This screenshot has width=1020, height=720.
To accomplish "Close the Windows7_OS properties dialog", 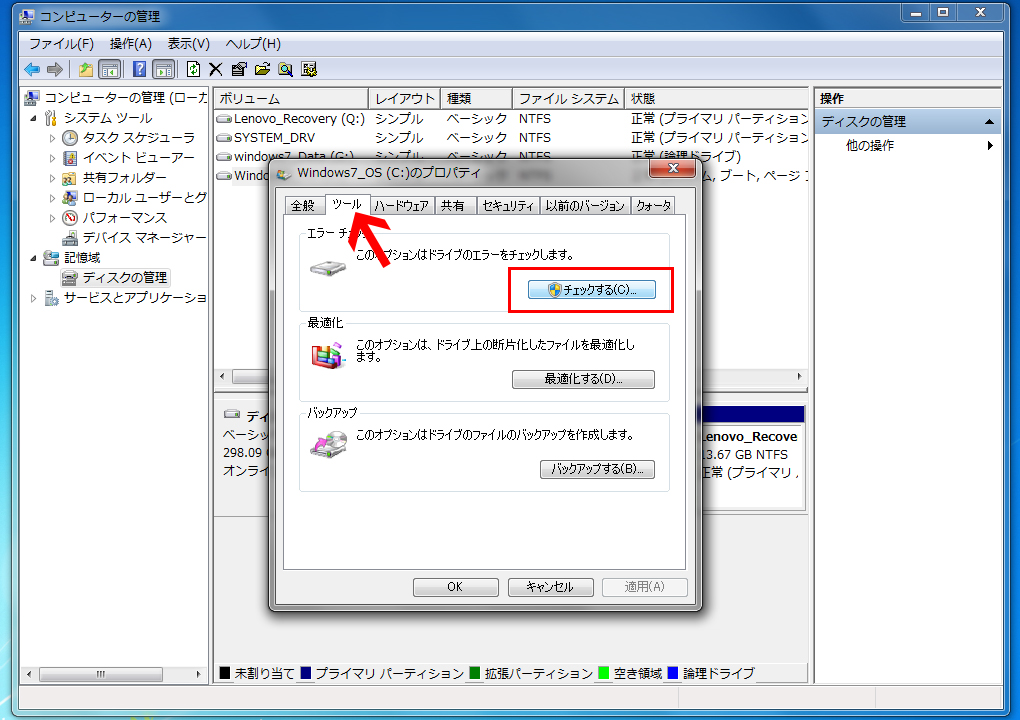I will click(673, 168).
